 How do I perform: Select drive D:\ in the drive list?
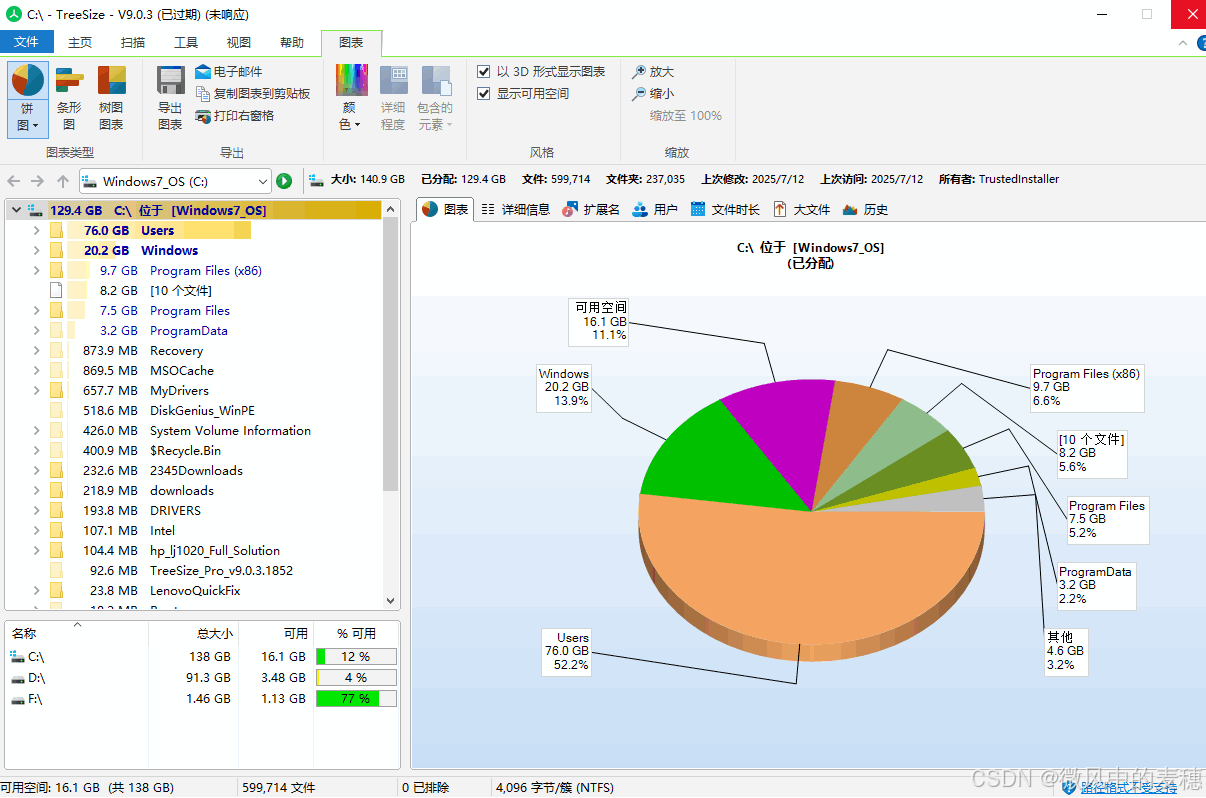tap(203, 678)
